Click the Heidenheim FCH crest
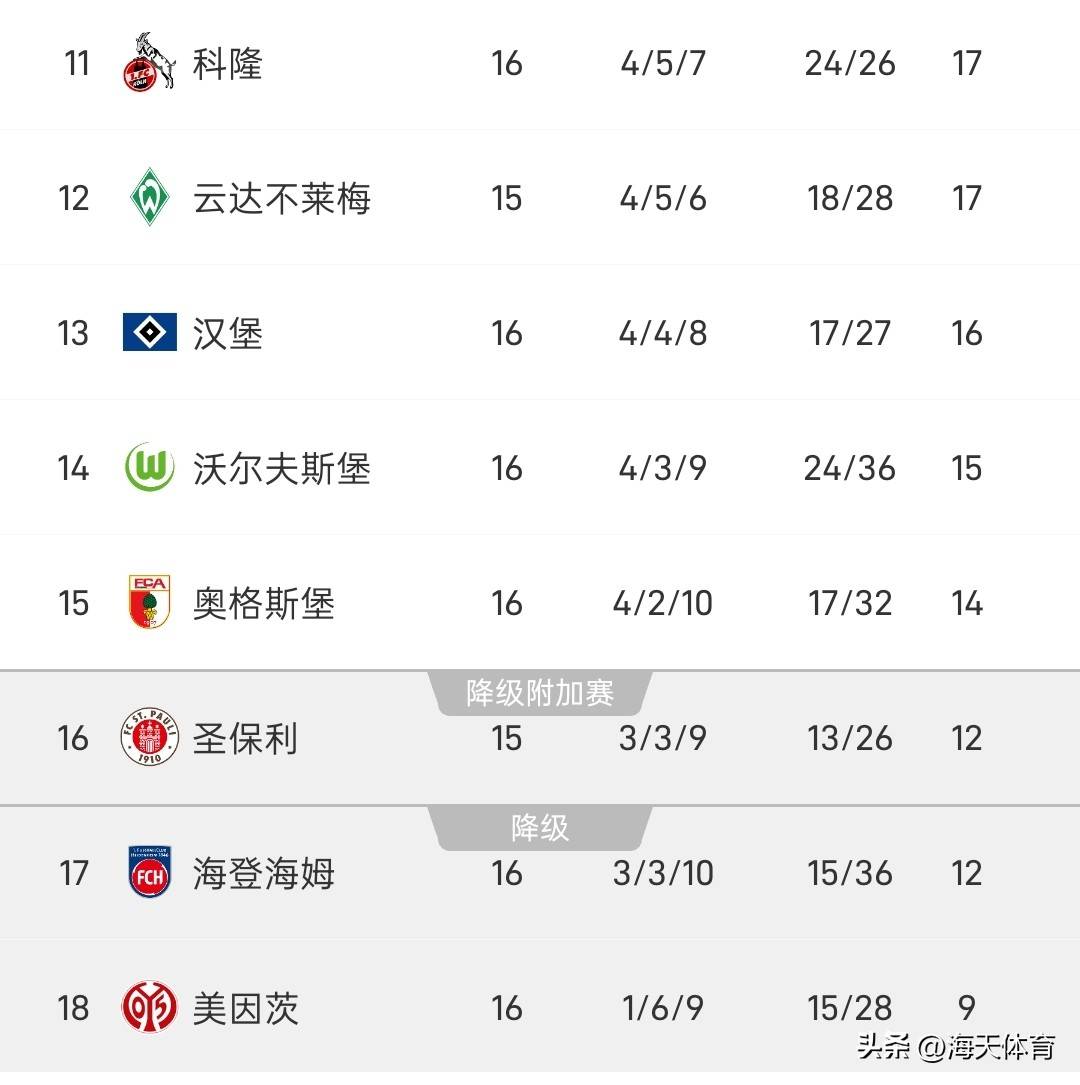 click(150, 873)
